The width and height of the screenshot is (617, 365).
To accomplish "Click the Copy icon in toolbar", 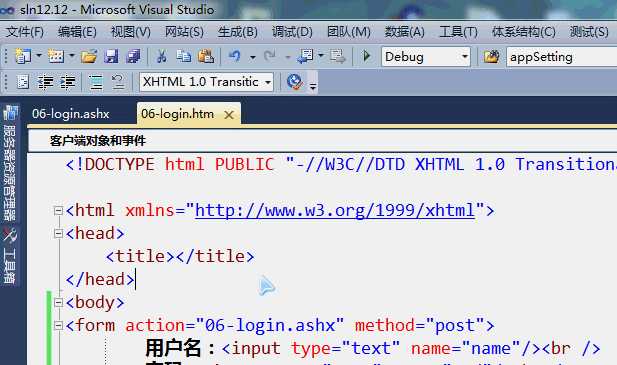I will pos(183,57).
